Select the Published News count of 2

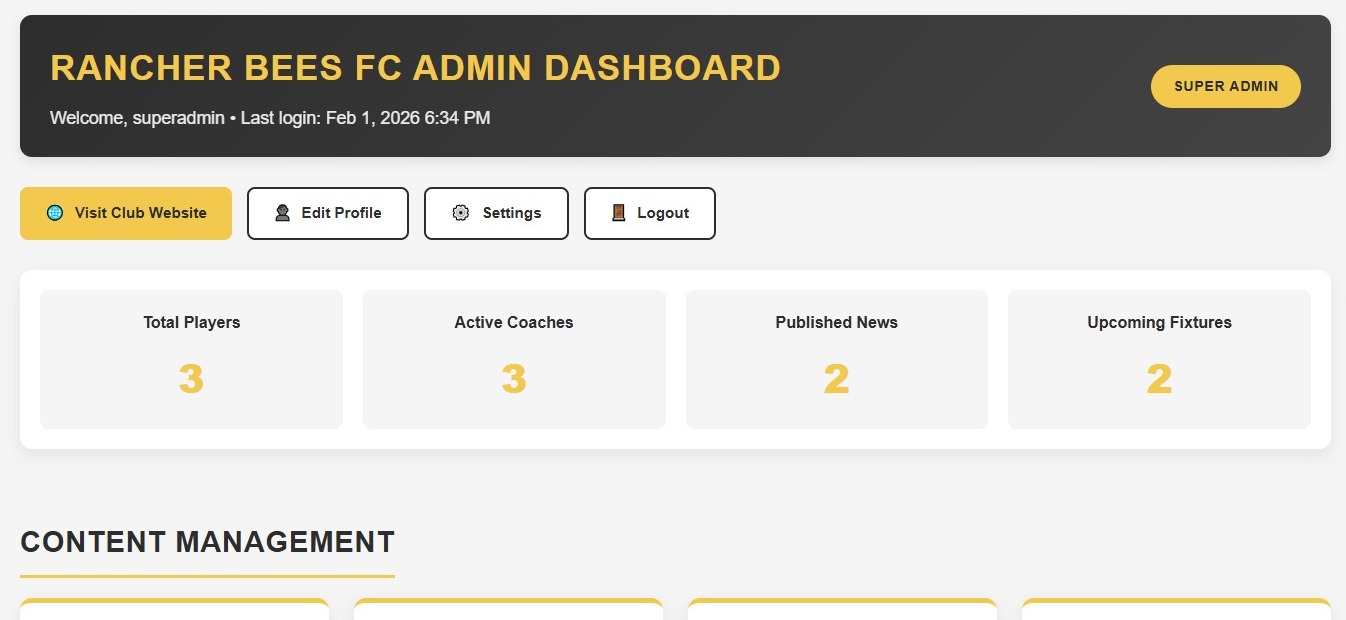[836, 378]
